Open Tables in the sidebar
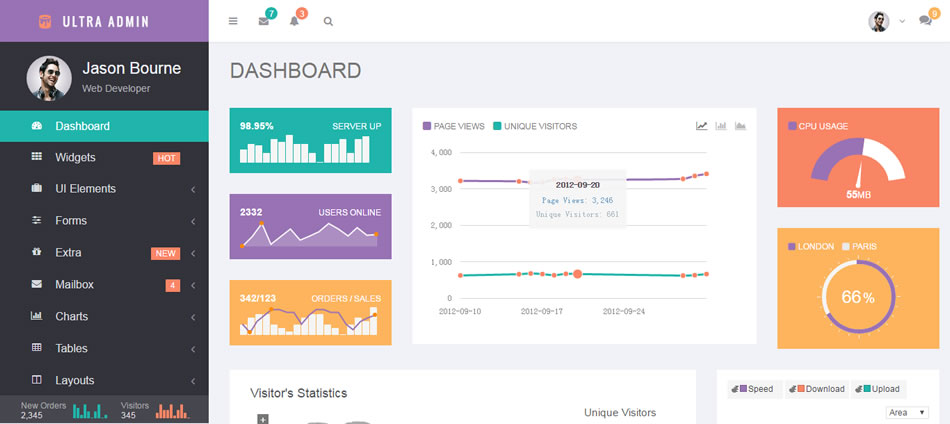This screenshot has height=424, width=950. 104,348
